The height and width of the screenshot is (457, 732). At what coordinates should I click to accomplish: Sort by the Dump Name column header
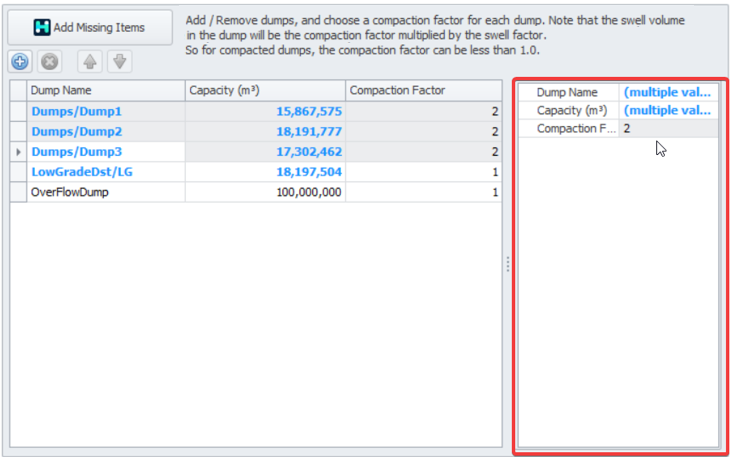[x=106, y=91]
